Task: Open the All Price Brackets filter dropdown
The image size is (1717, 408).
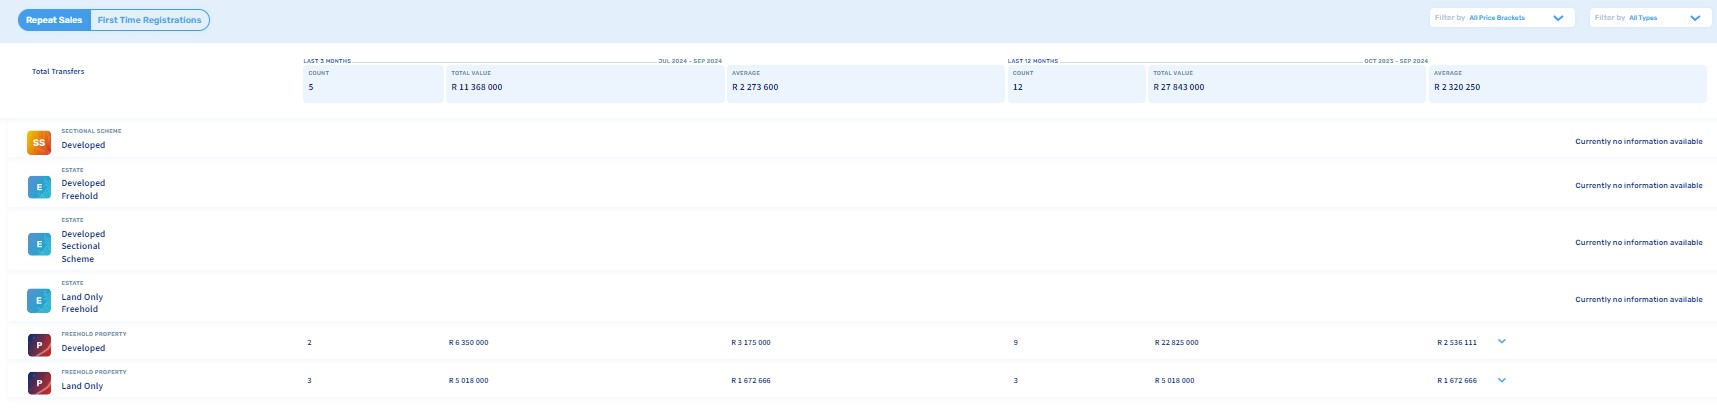Action: click(1501, 18)
